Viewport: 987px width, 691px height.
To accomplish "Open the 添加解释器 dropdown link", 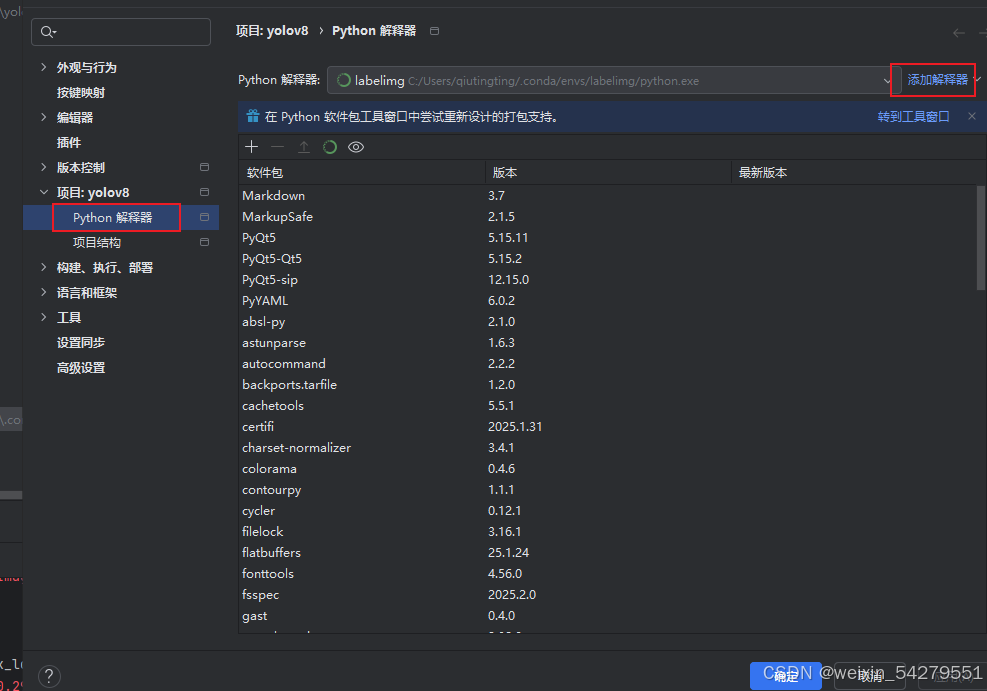I will [x=937, y=80].
